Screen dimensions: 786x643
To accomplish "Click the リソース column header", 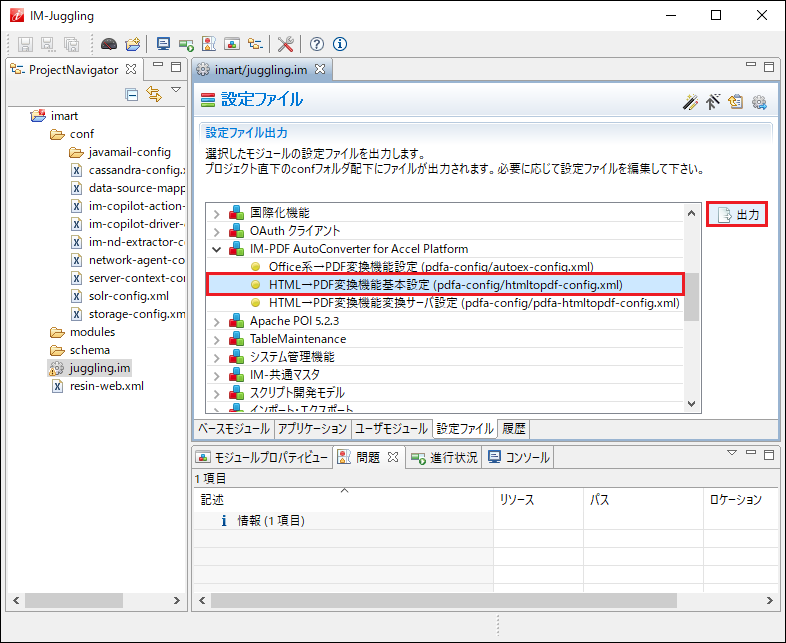I will pos(538,500).
